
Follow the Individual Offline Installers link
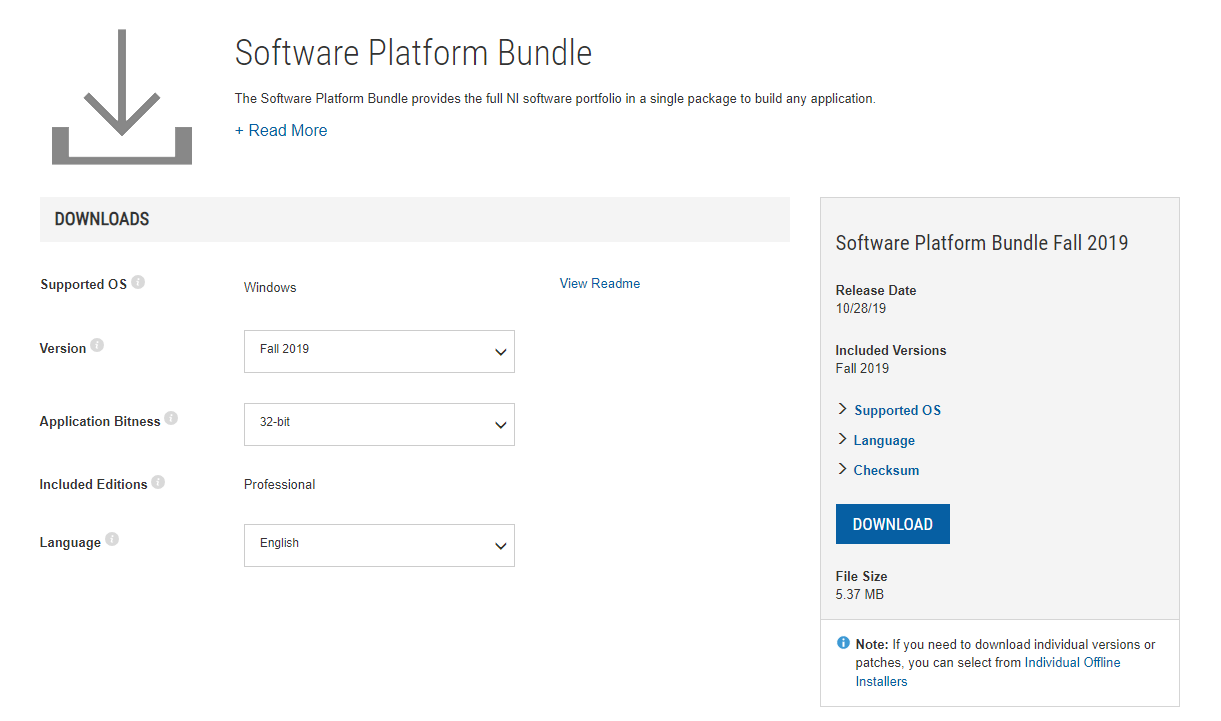click(1072, 663)
